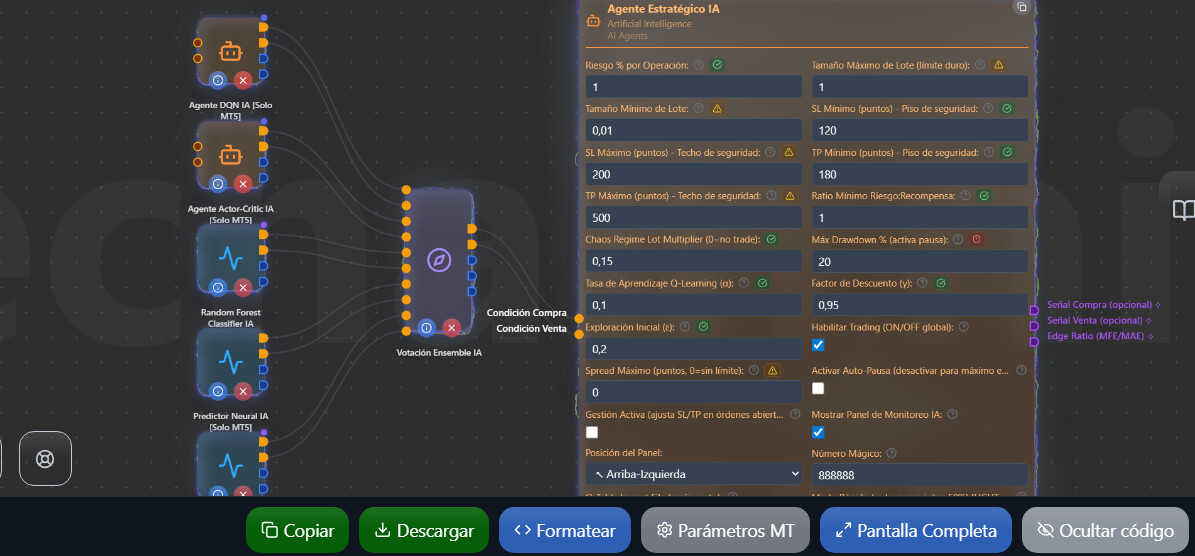1195x556 pixels.
Task: Disable the Habilitar Trading checkbox
Action: click(x=818, y=345)
